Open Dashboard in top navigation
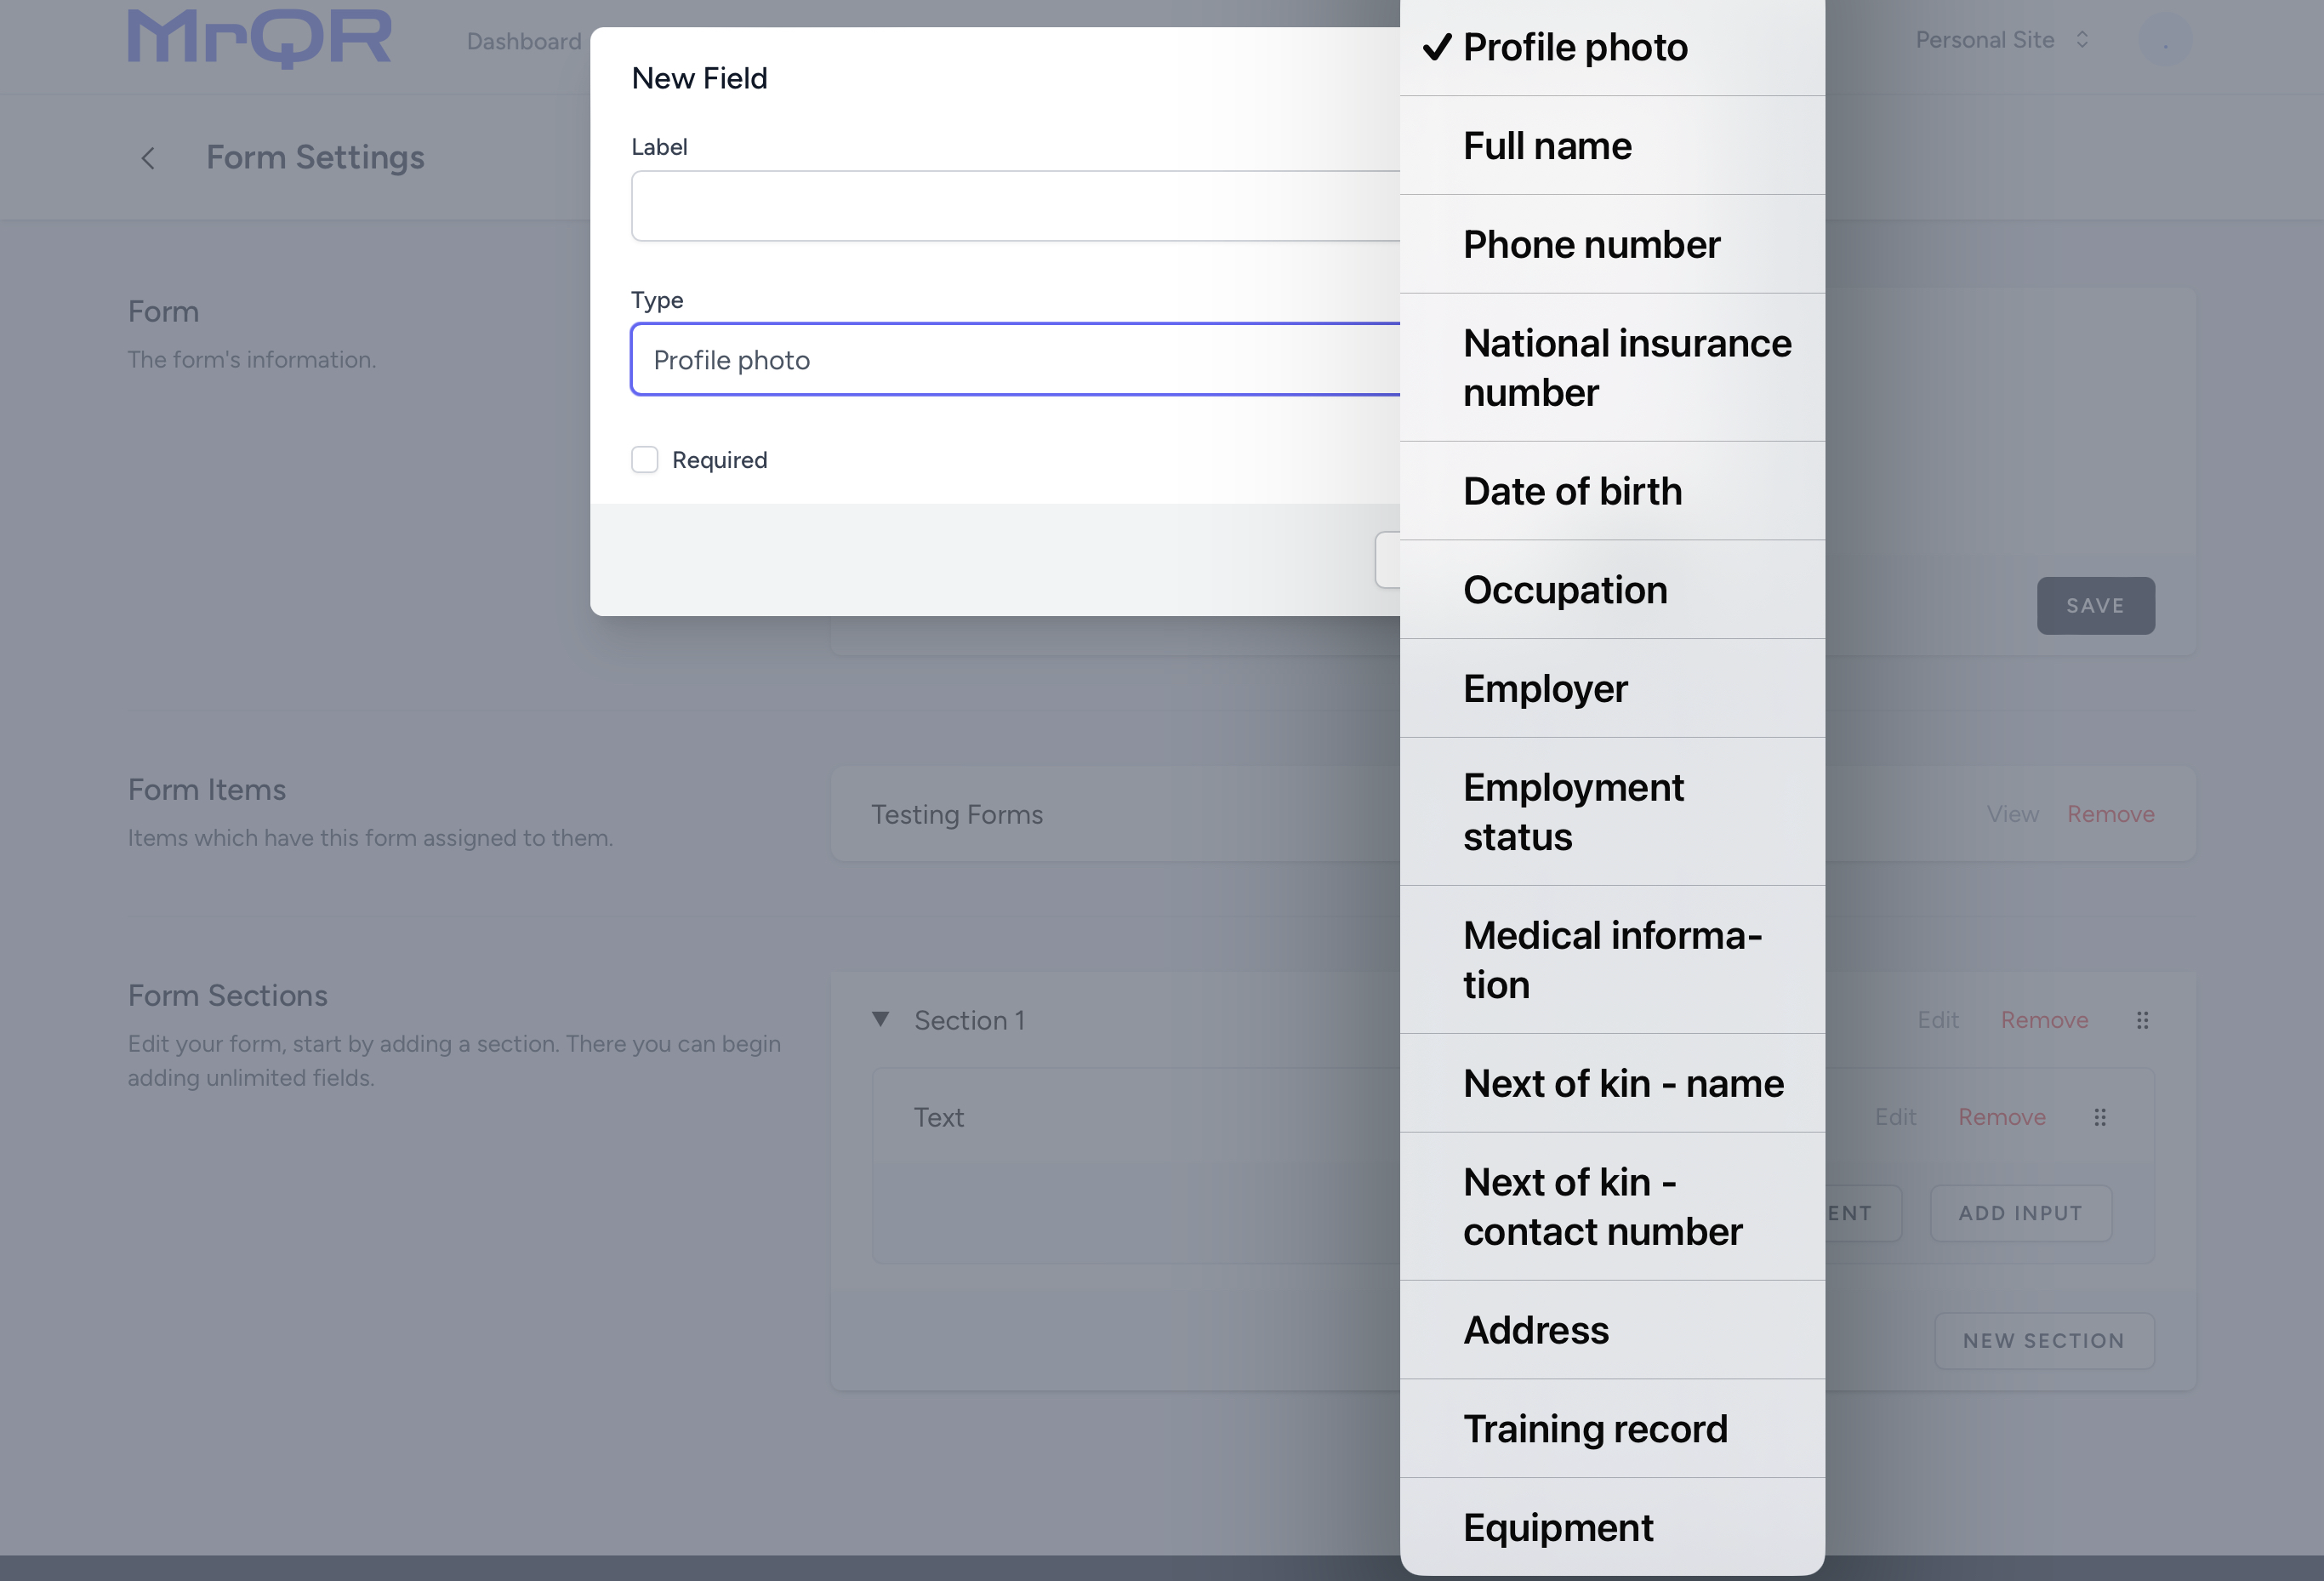The width and height of the screenshot is (2324, 1581). [x=524, y=41]
